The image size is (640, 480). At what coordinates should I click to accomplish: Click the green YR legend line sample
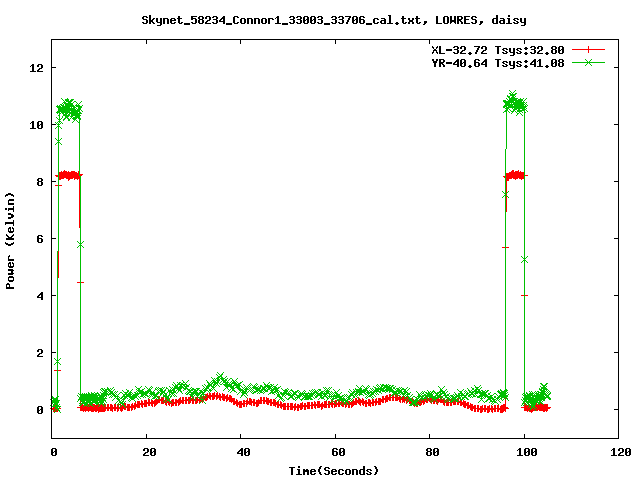tap(588, 62)
